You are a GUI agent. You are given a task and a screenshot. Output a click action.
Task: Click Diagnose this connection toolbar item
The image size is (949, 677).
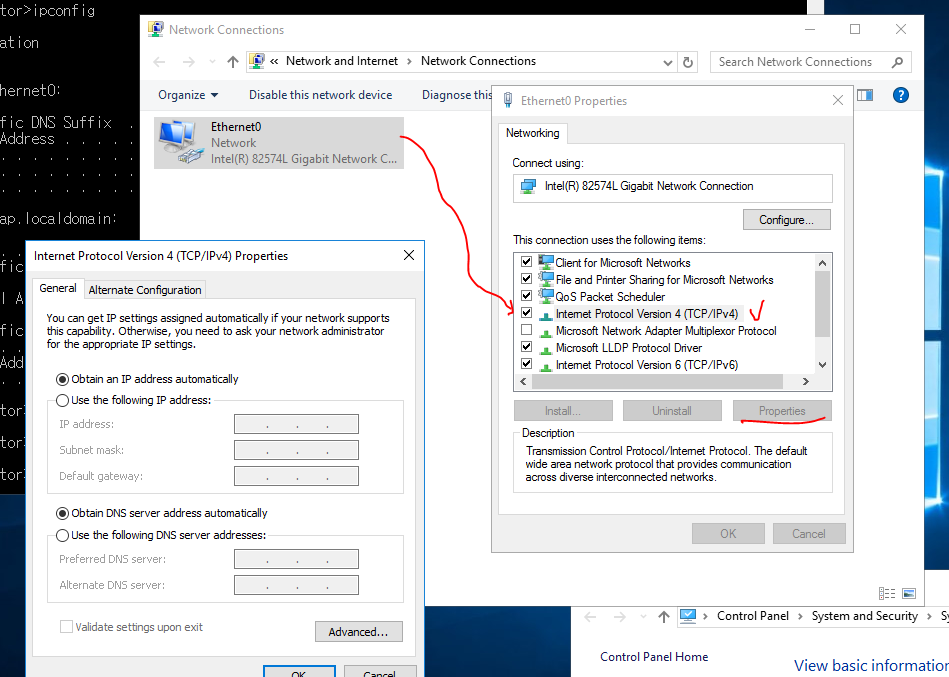click(457, 95)
